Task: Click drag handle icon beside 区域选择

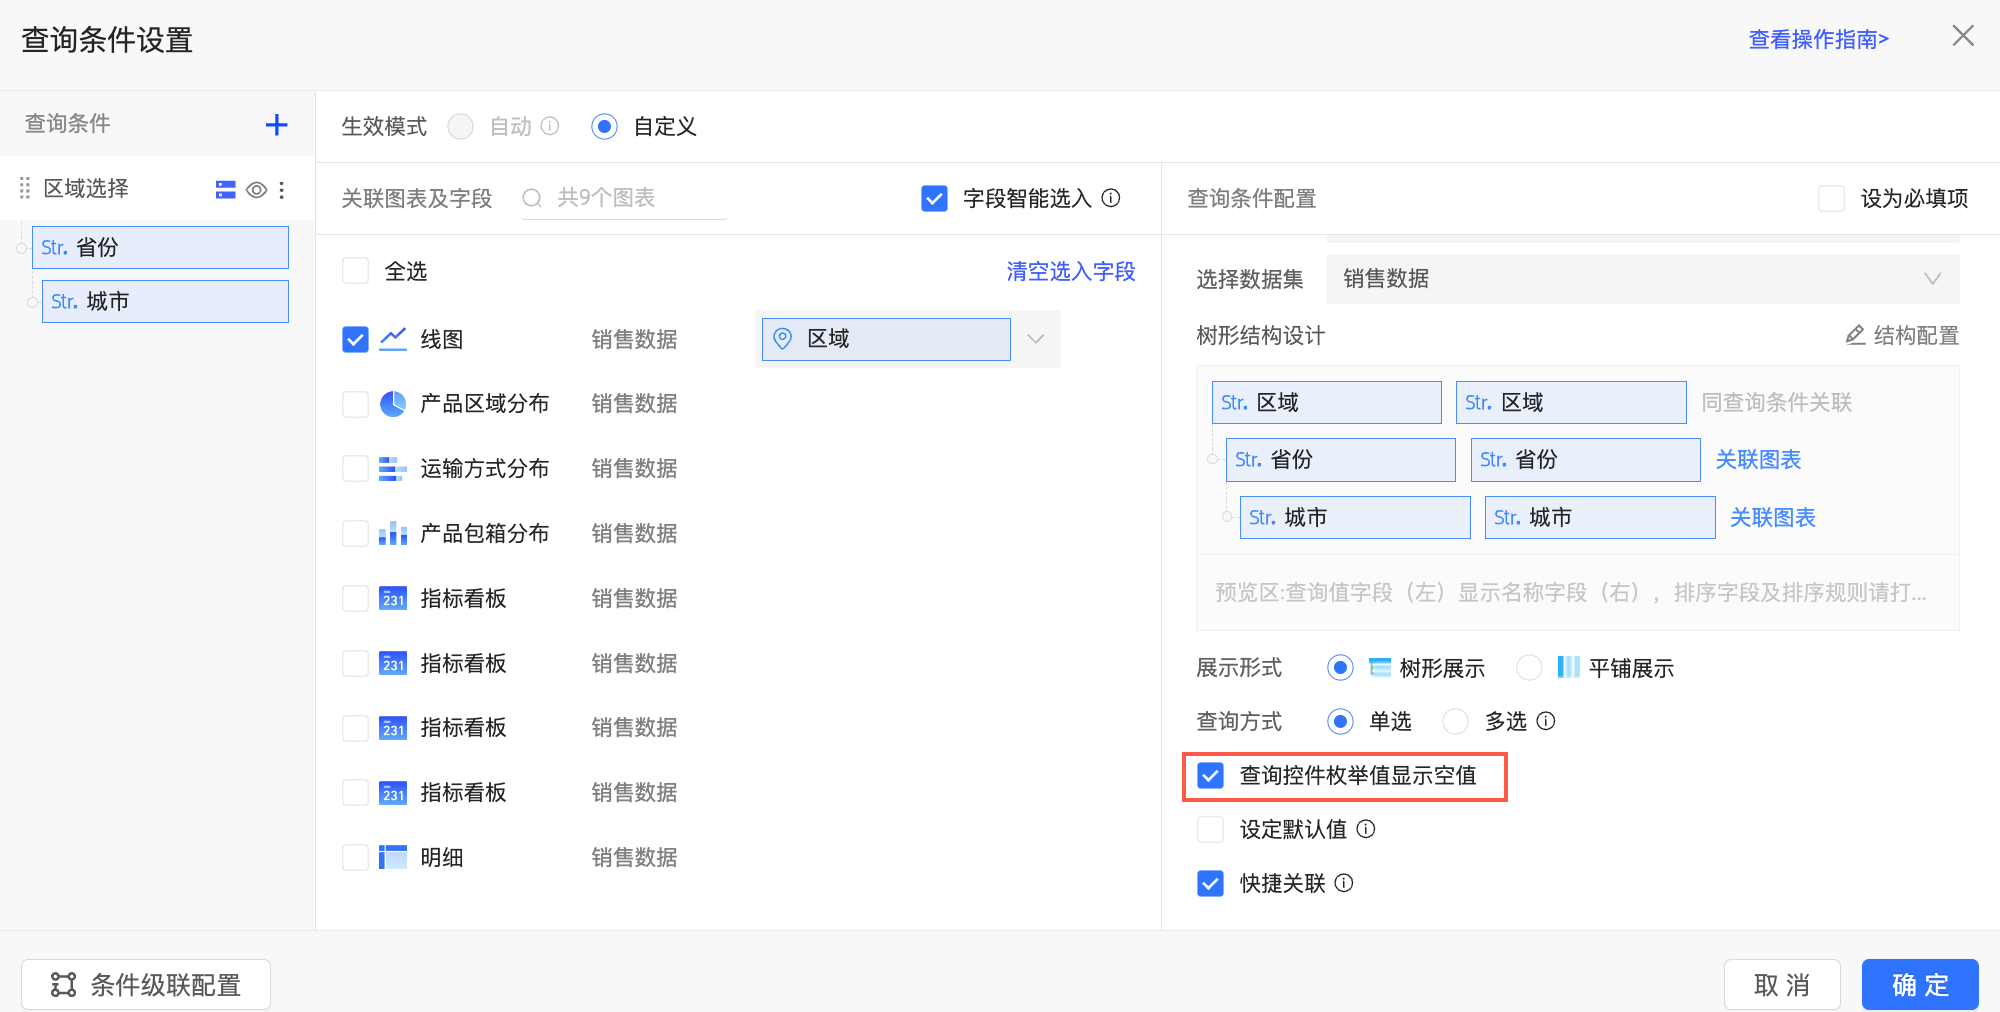Action: click(x=25, y=189)
